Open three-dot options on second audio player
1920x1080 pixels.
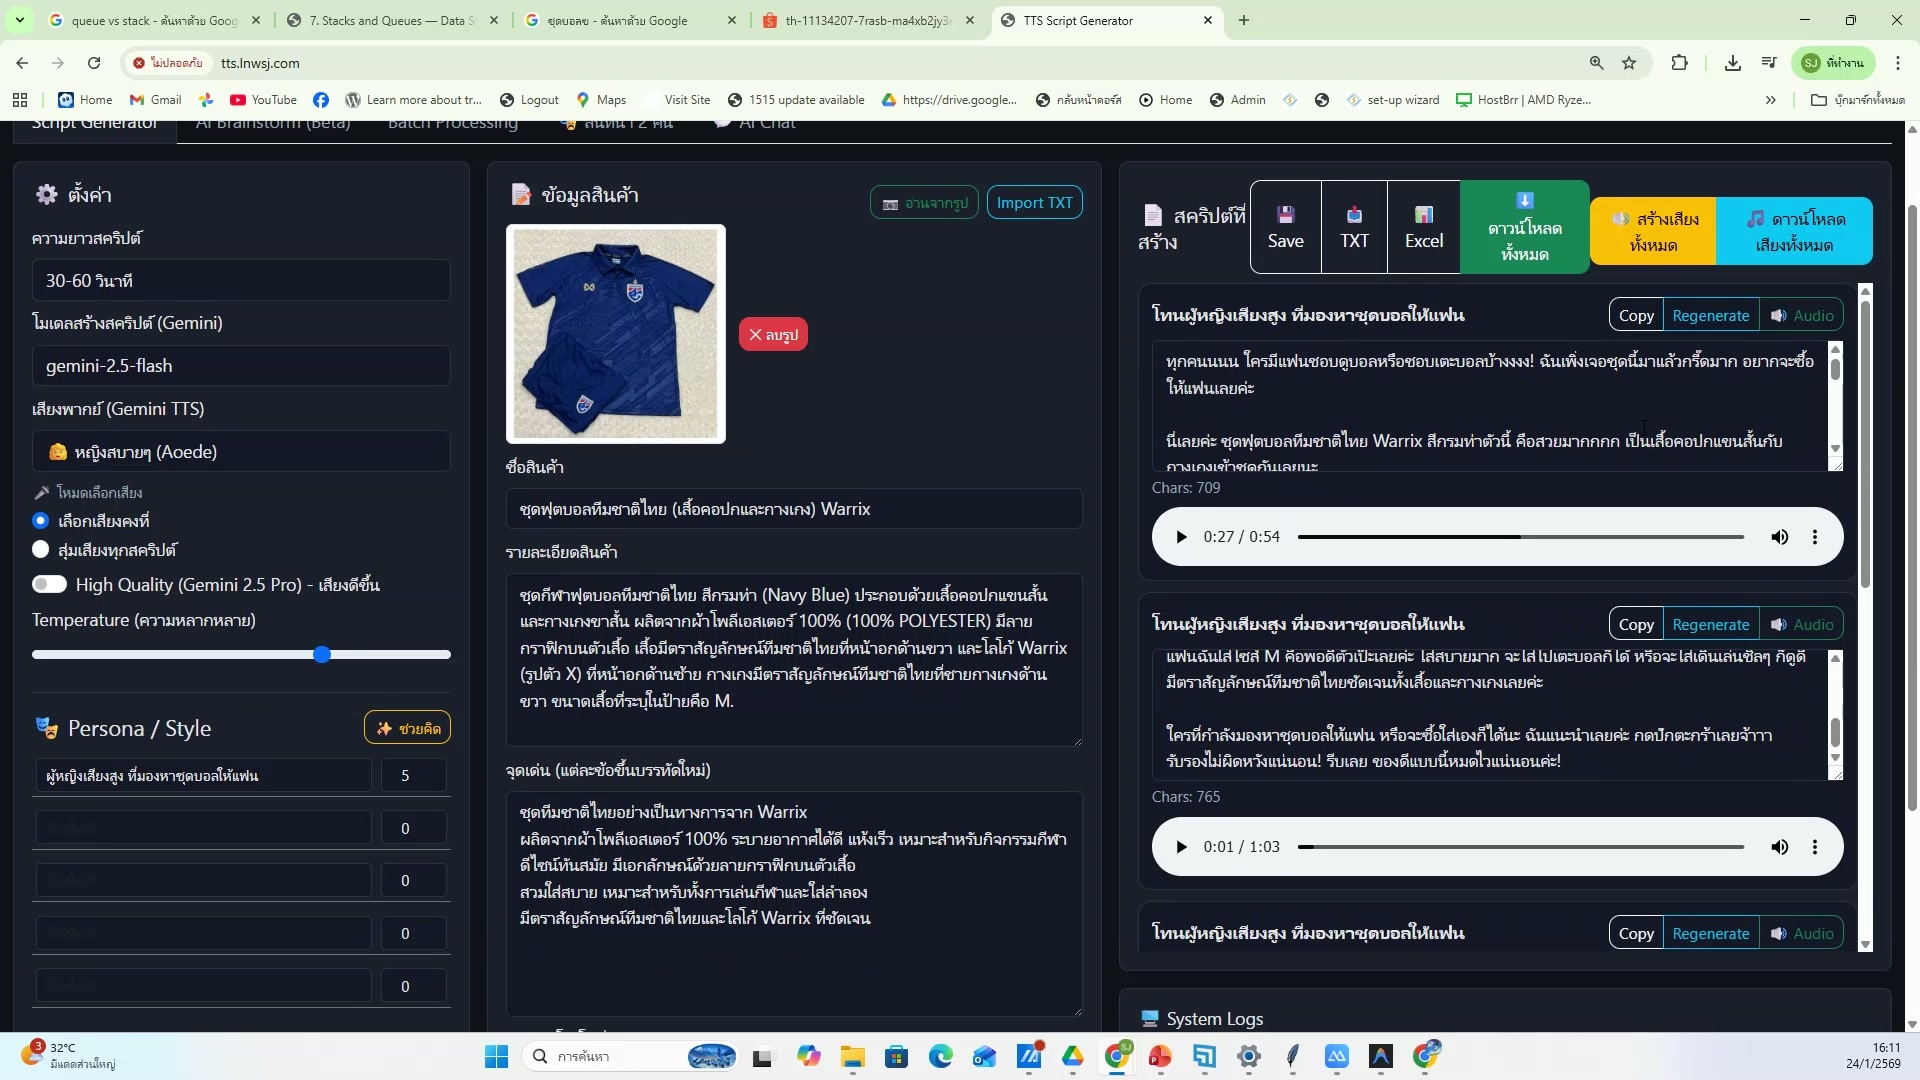[1816, 846]
